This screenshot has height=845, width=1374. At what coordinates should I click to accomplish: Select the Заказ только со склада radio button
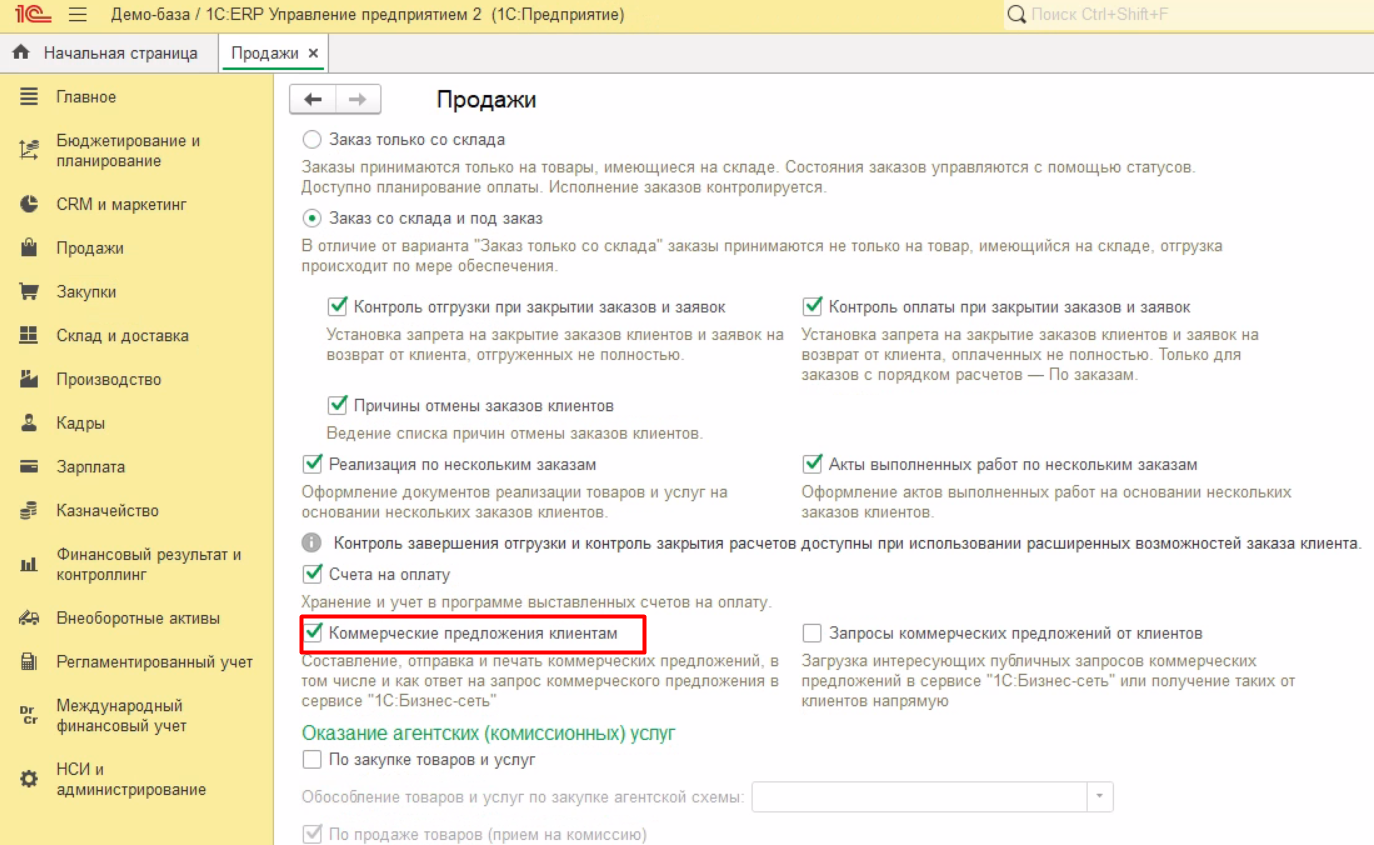[312, 140]
